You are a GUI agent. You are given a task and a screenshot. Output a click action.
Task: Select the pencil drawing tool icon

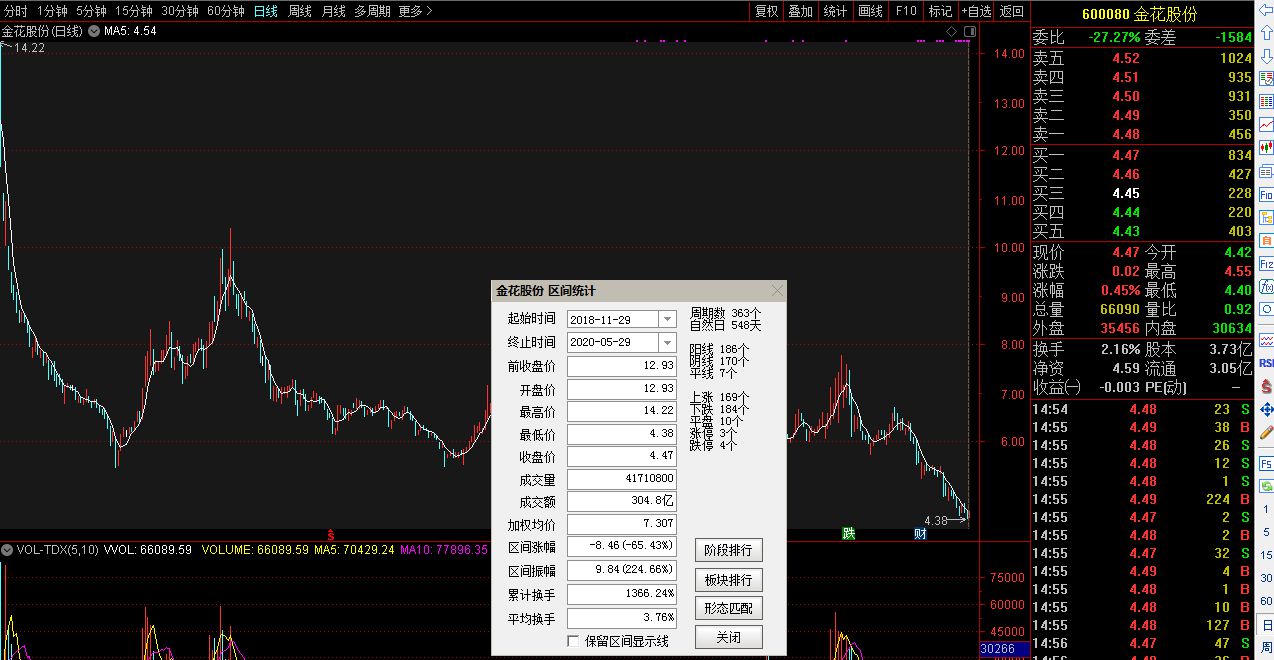[1266, 433]
